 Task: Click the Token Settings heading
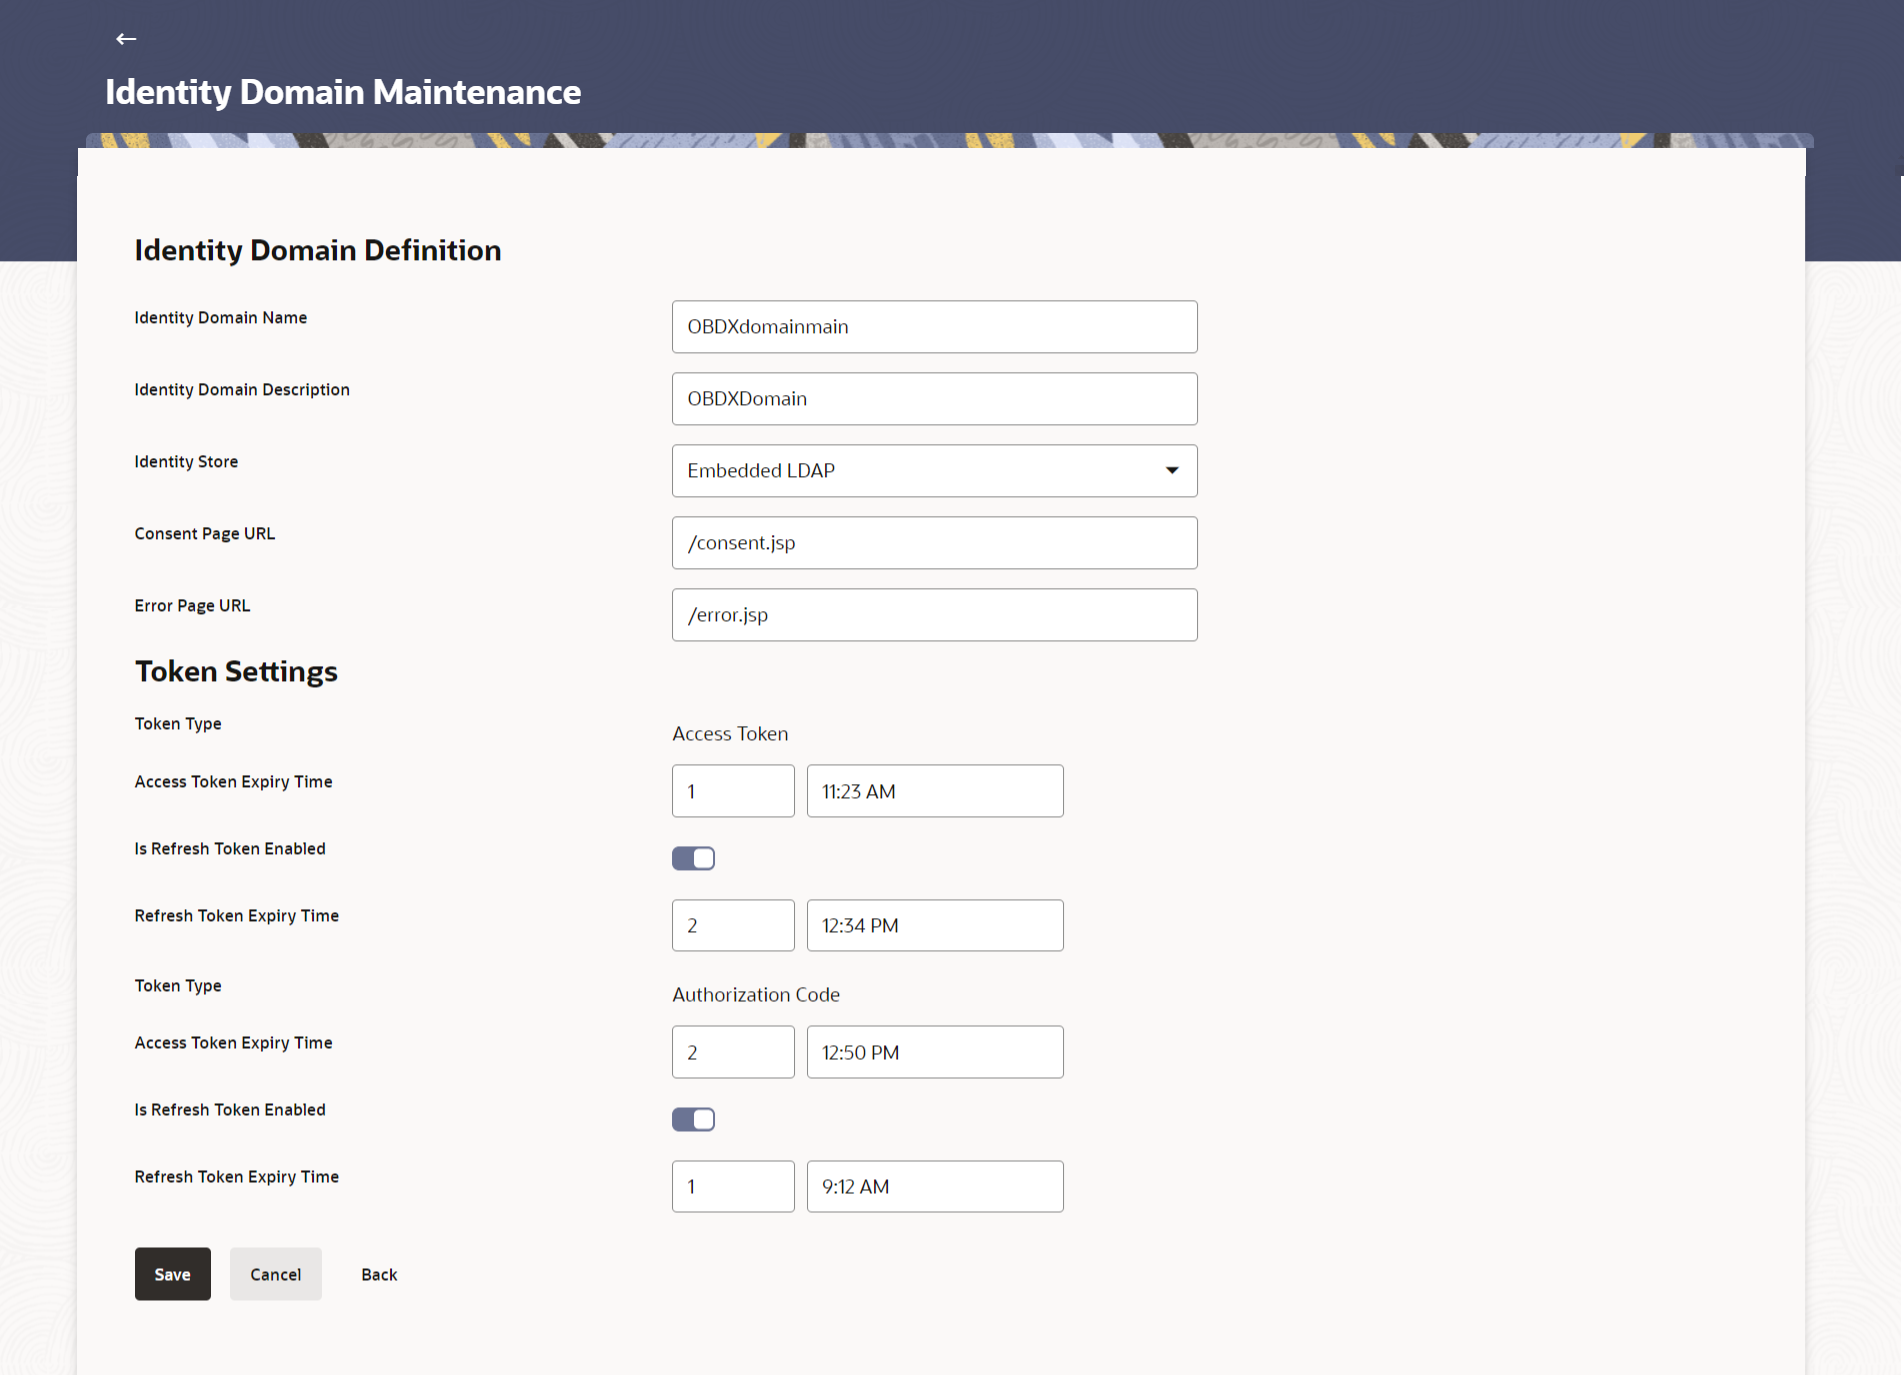coord(236,671)
